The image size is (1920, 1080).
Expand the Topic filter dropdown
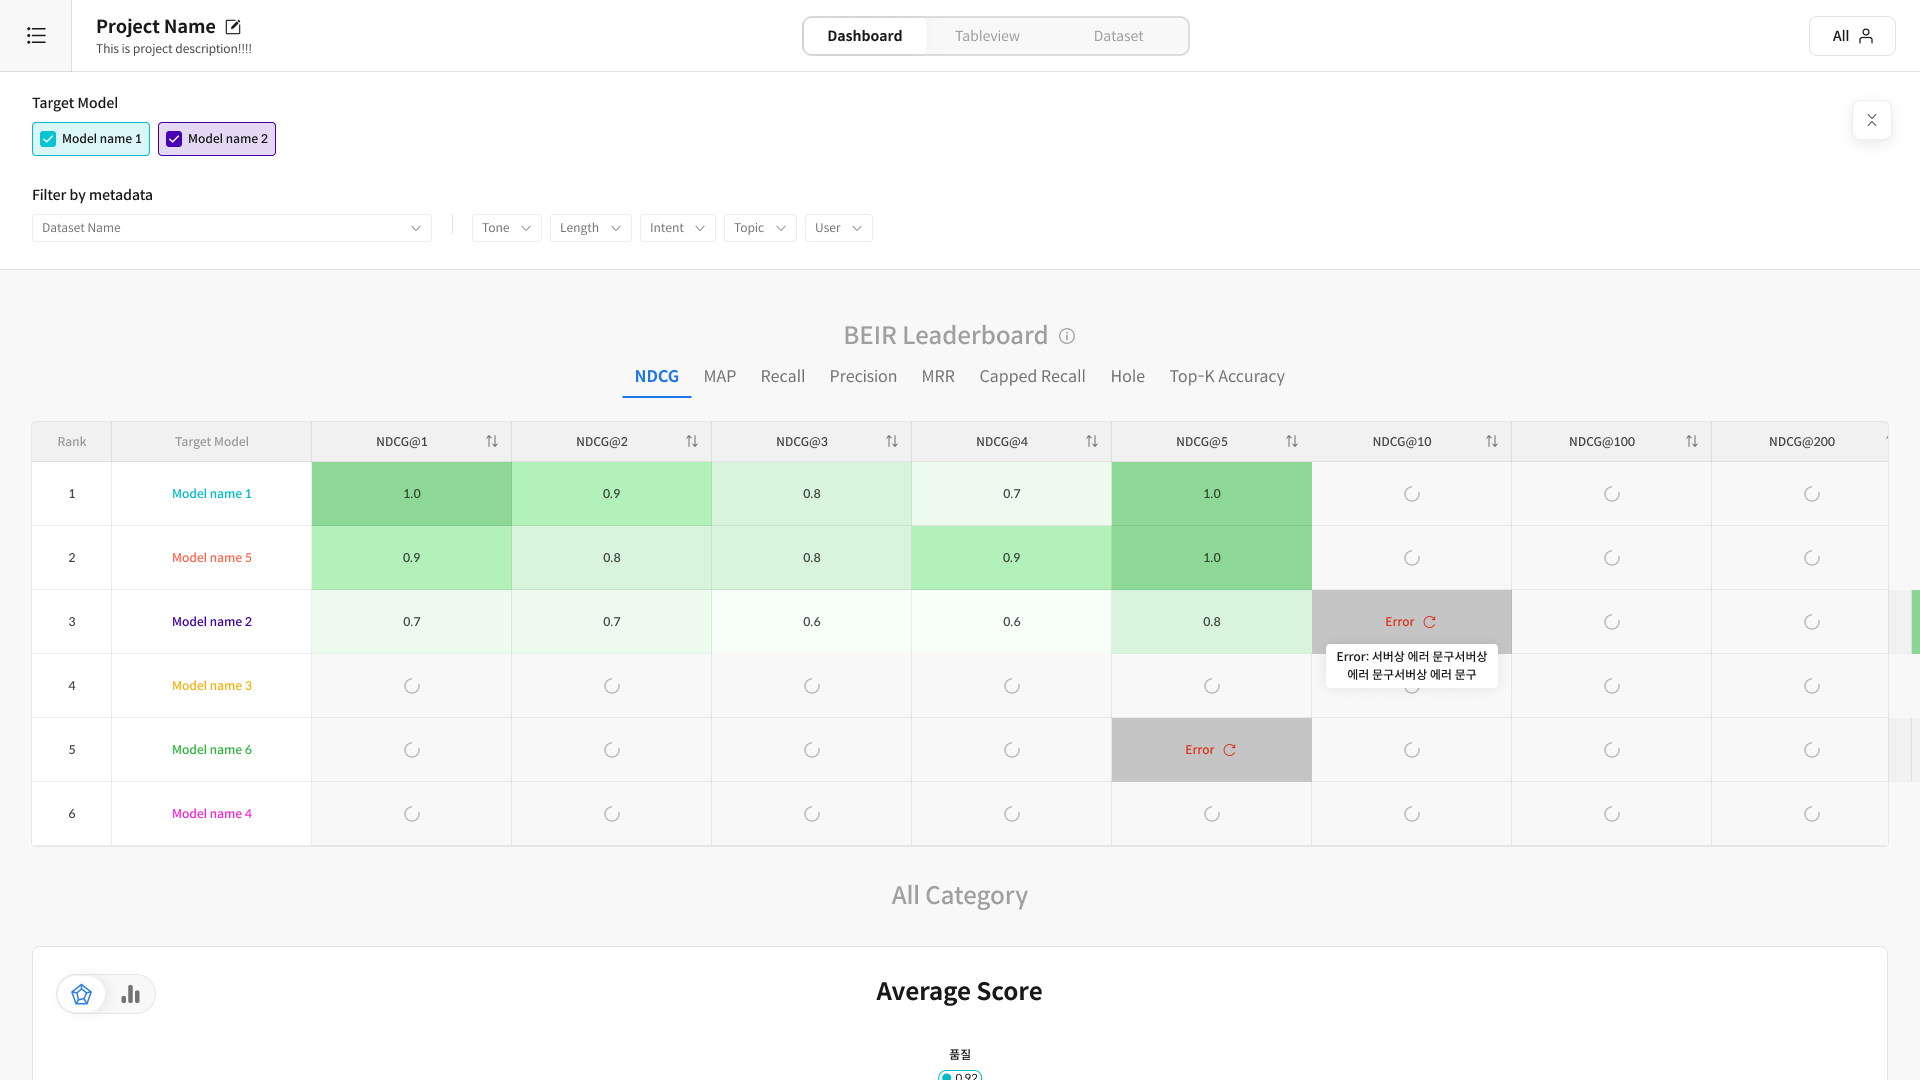click(759, 228)
